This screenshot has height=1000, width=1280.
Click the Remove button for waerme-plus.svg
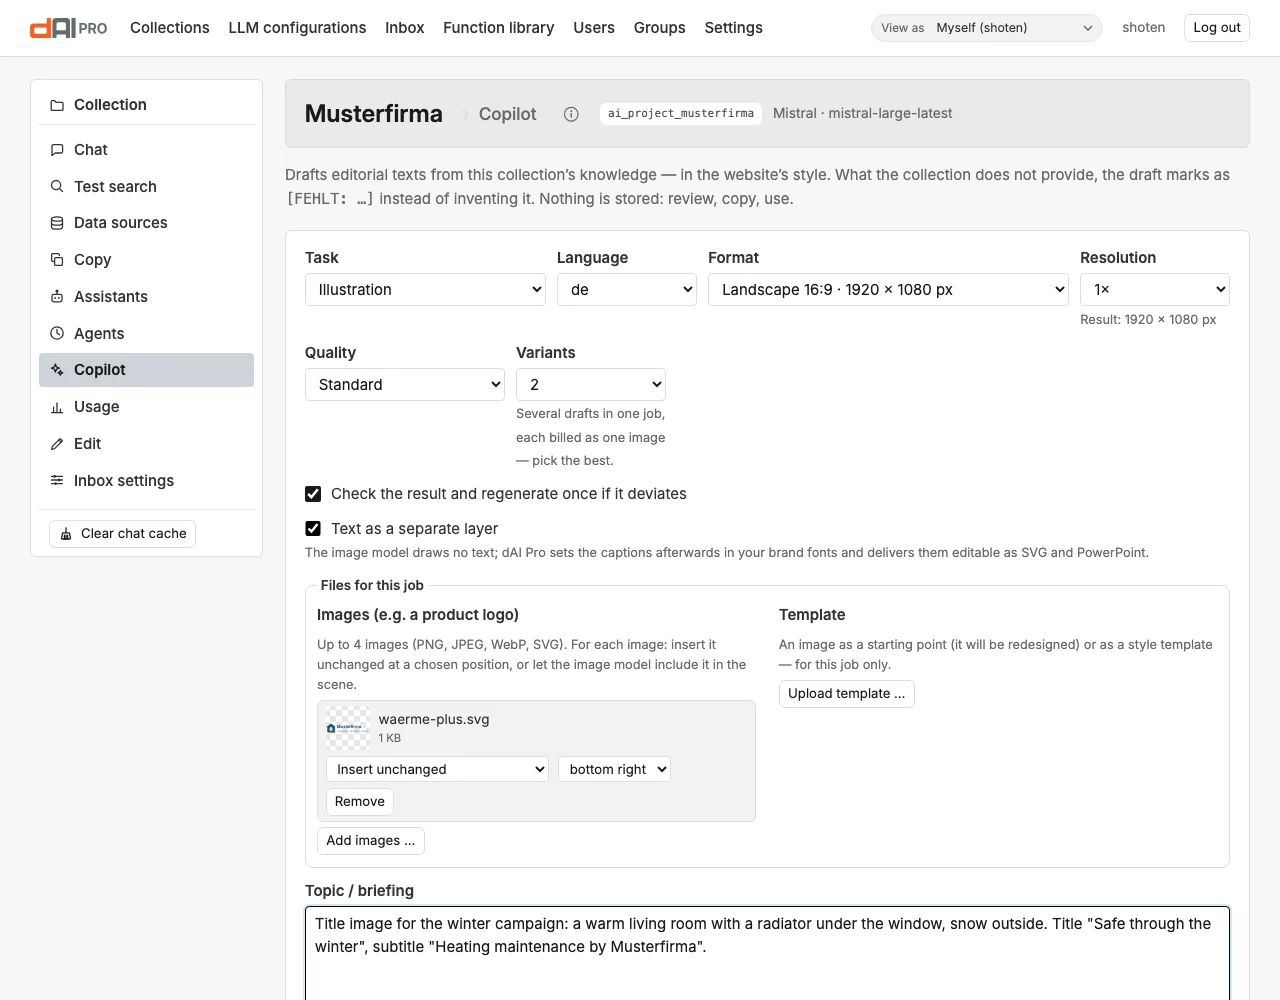pos(360,802)
